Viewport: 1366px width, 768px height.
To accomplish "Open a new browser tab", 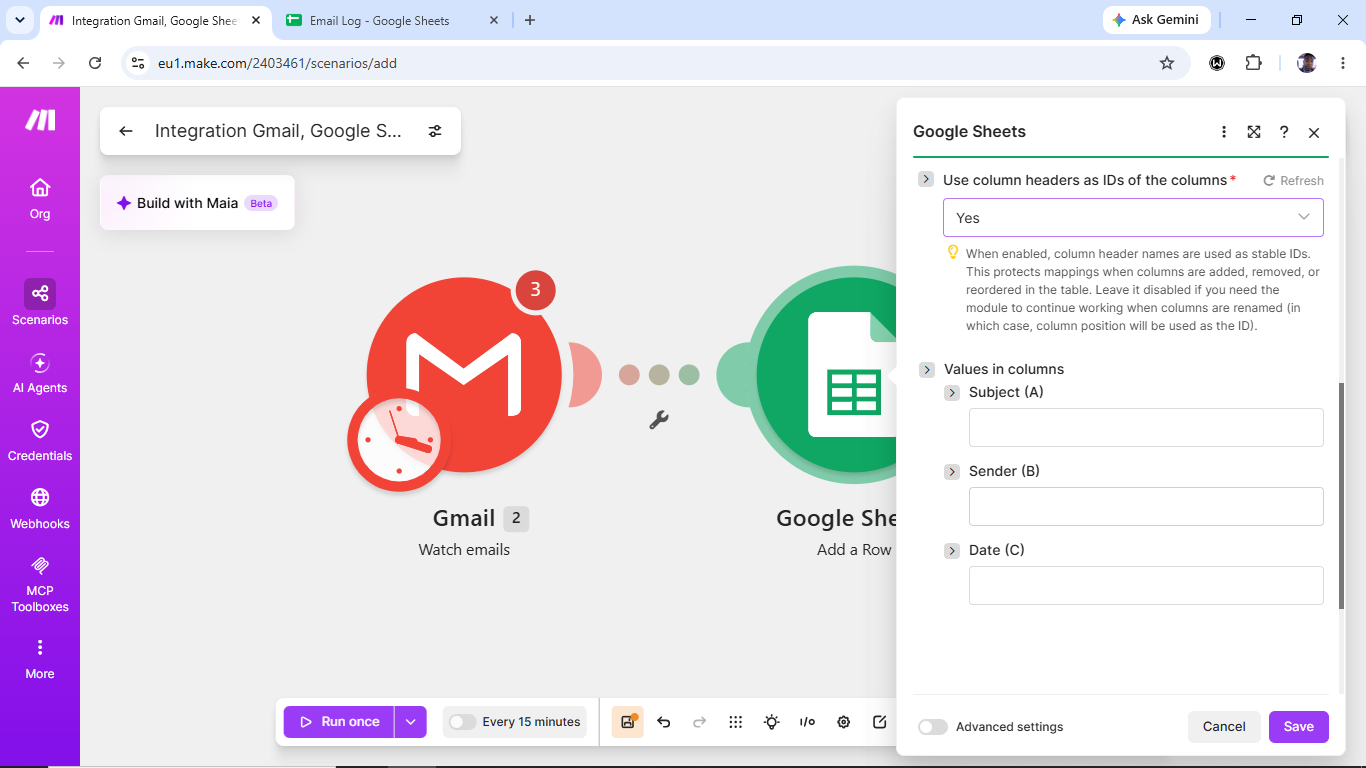I will point(530,20).
